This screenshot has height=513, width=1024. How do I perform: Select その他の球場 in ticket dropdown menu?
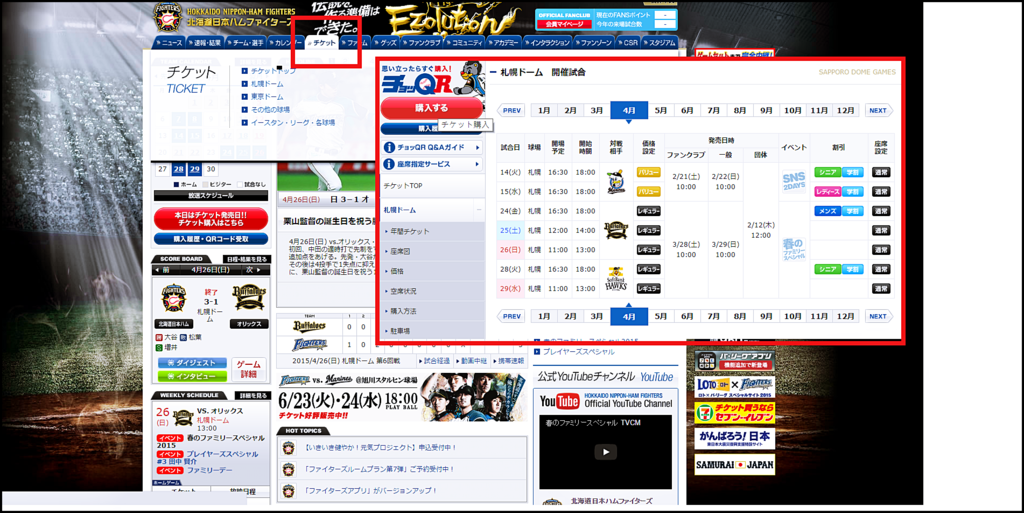[270, 110]
